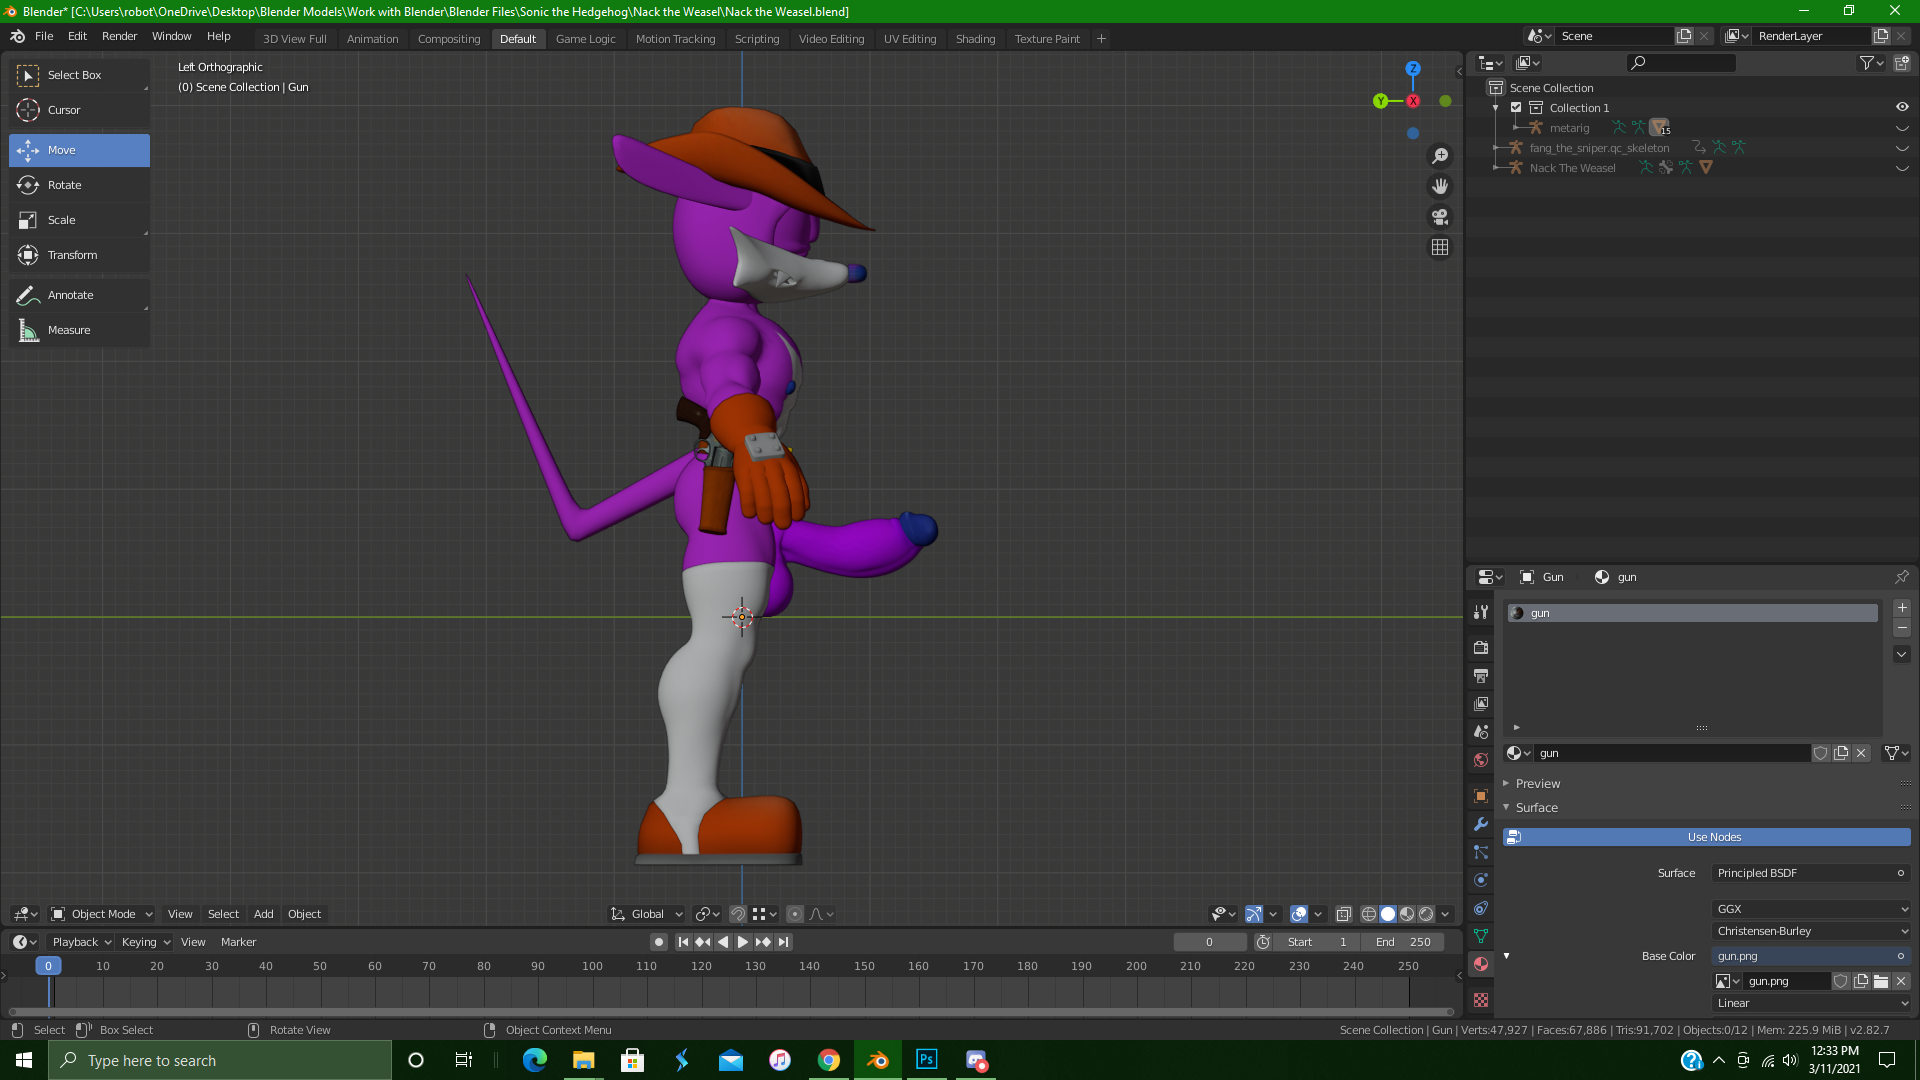
Task: Open the Modifiers wrench tab
Action: tap(1481, 824)
